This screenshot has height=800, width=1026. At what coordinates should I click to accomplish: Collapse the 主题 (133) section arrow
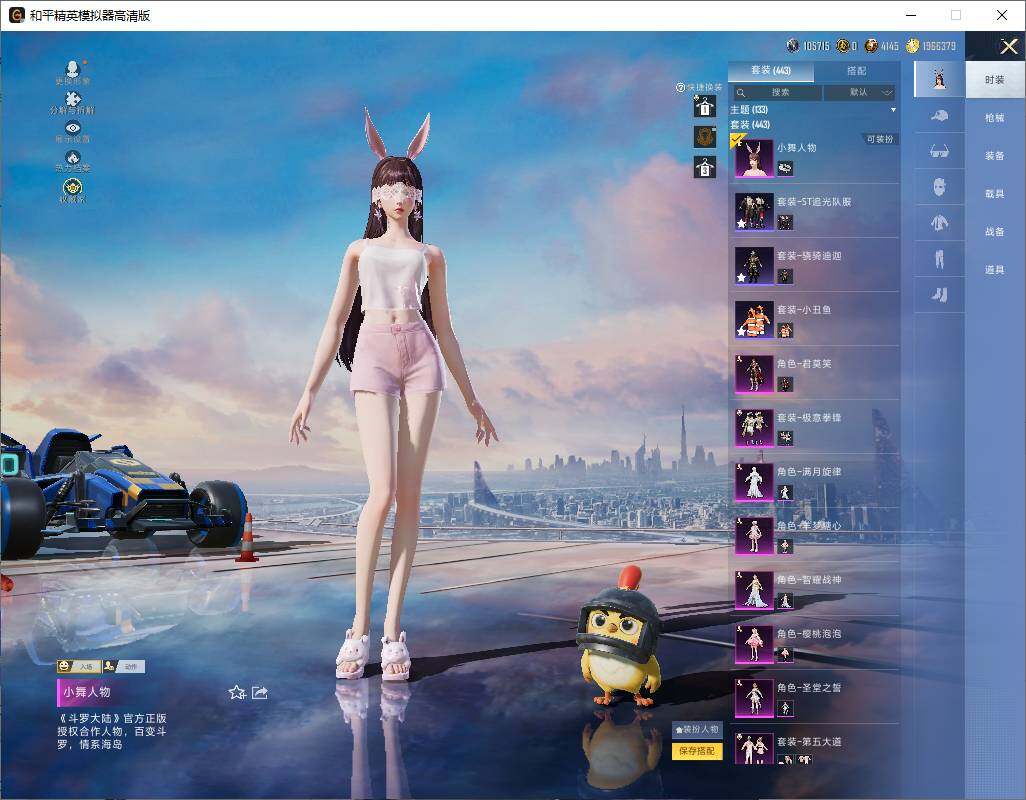[x=893, y=110]
